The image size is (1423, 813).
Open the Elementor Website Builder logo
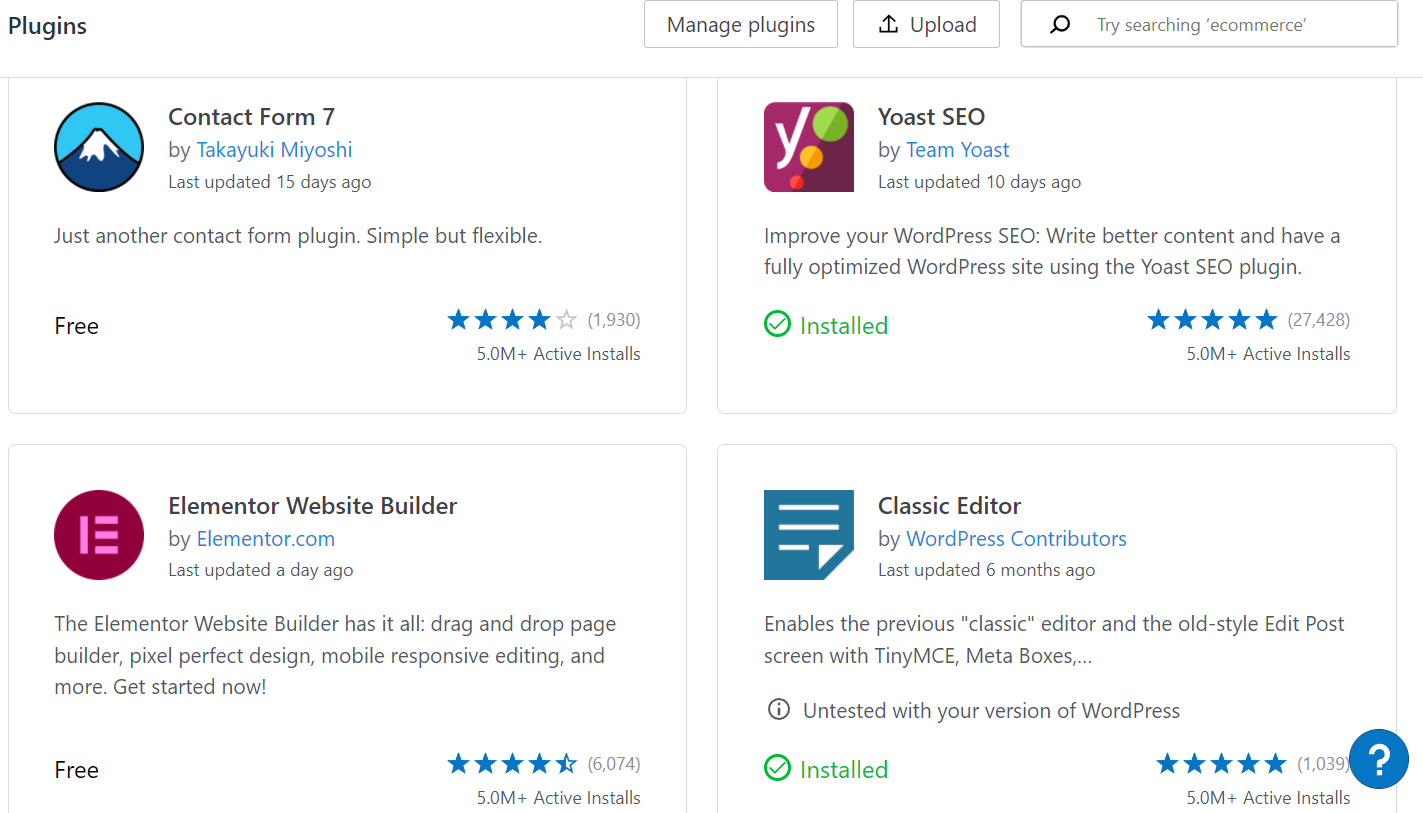(x=99, y=535)
